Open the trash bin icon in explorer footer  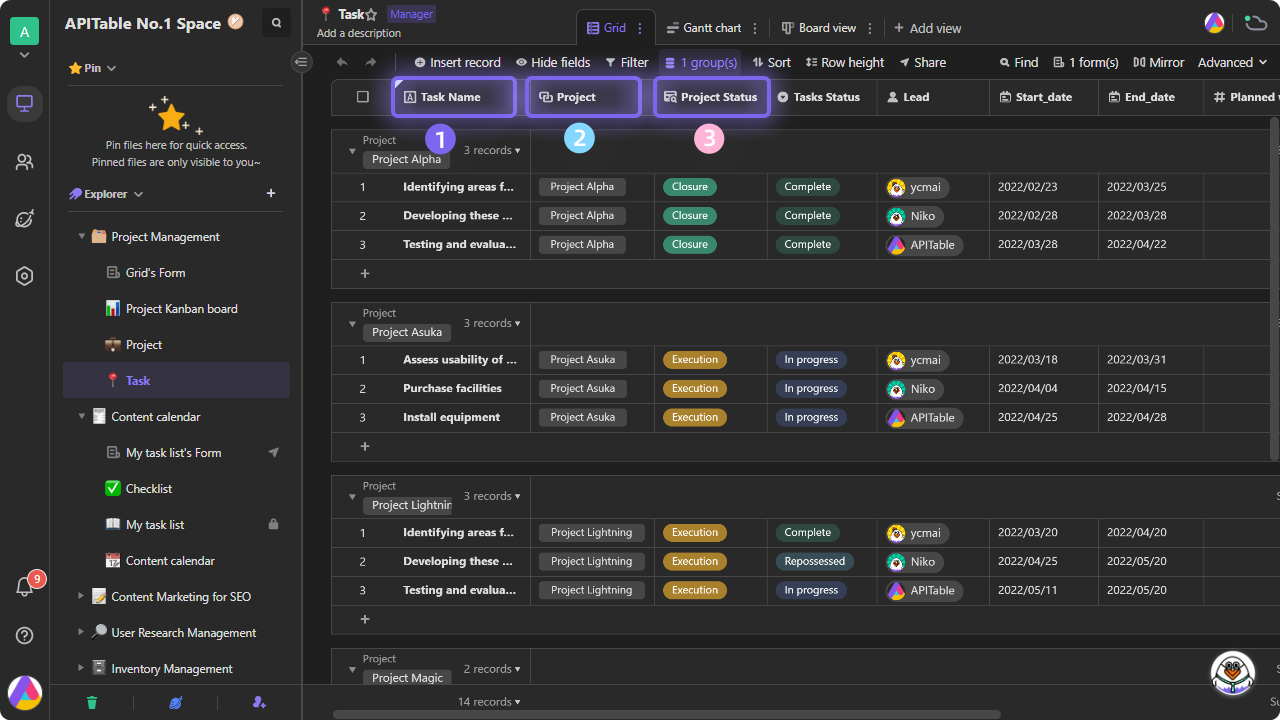(92, 703)
